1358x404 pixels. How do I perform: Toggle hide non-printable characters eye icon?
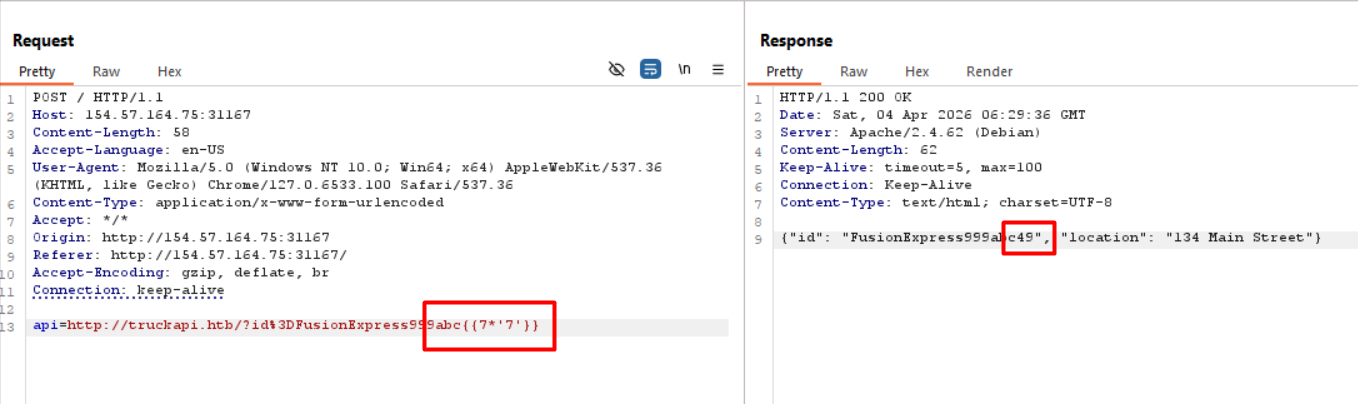click(617, 70)
